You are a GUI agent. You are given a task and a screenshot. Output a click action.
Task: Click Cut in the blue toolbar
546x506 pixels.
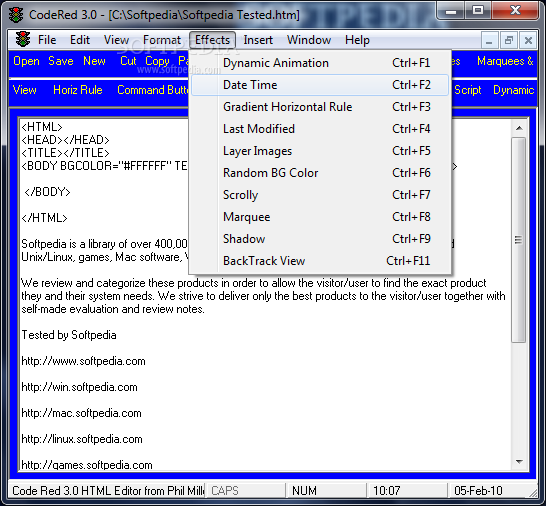128,61
